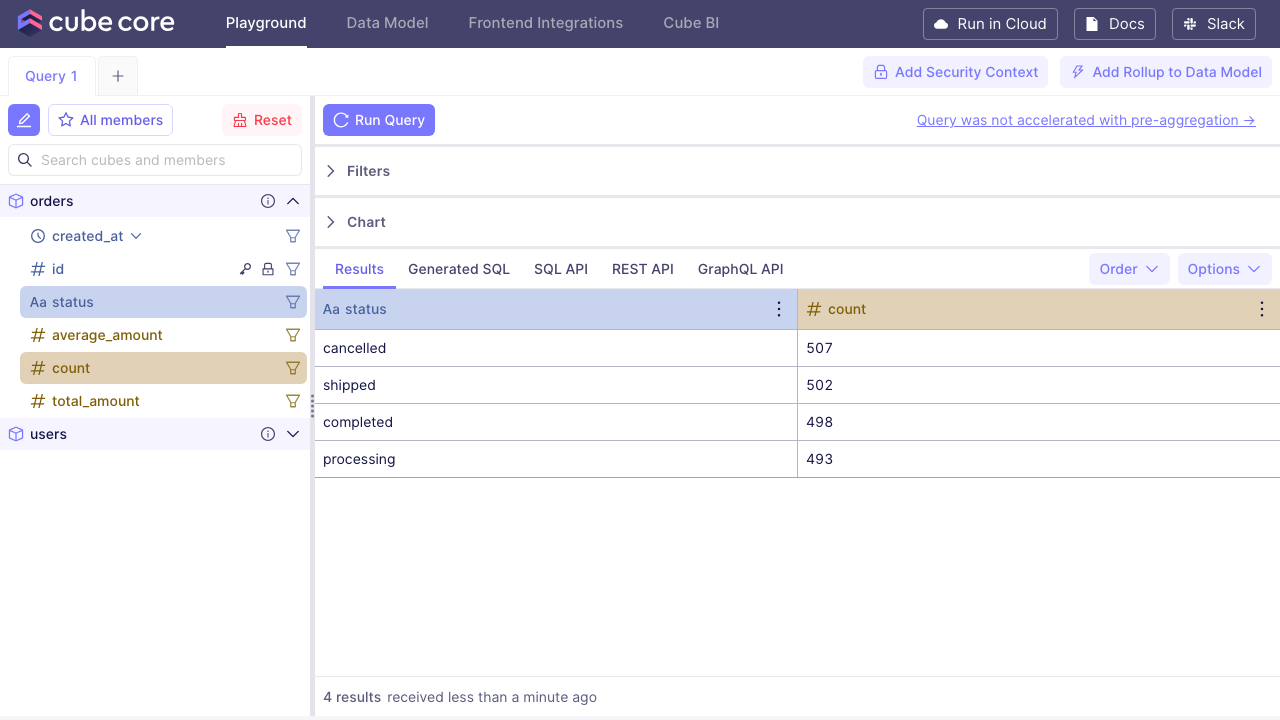Click the 'processing' cell
The width and height of the screenshot is (1280, 720).
click(556, 459)
